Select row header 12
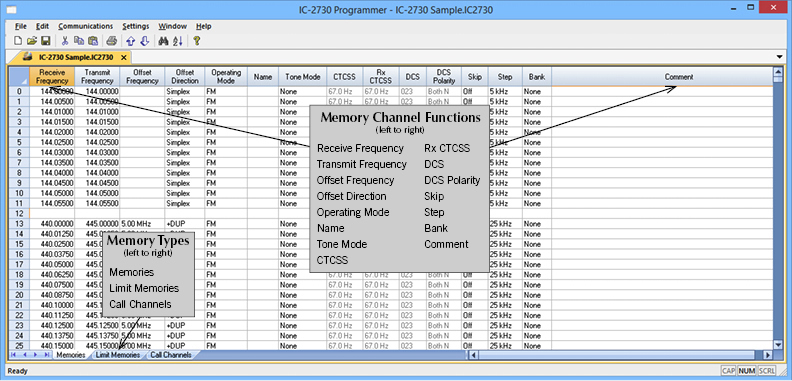Viewport: 792px width, 381px height. (19, 213)
